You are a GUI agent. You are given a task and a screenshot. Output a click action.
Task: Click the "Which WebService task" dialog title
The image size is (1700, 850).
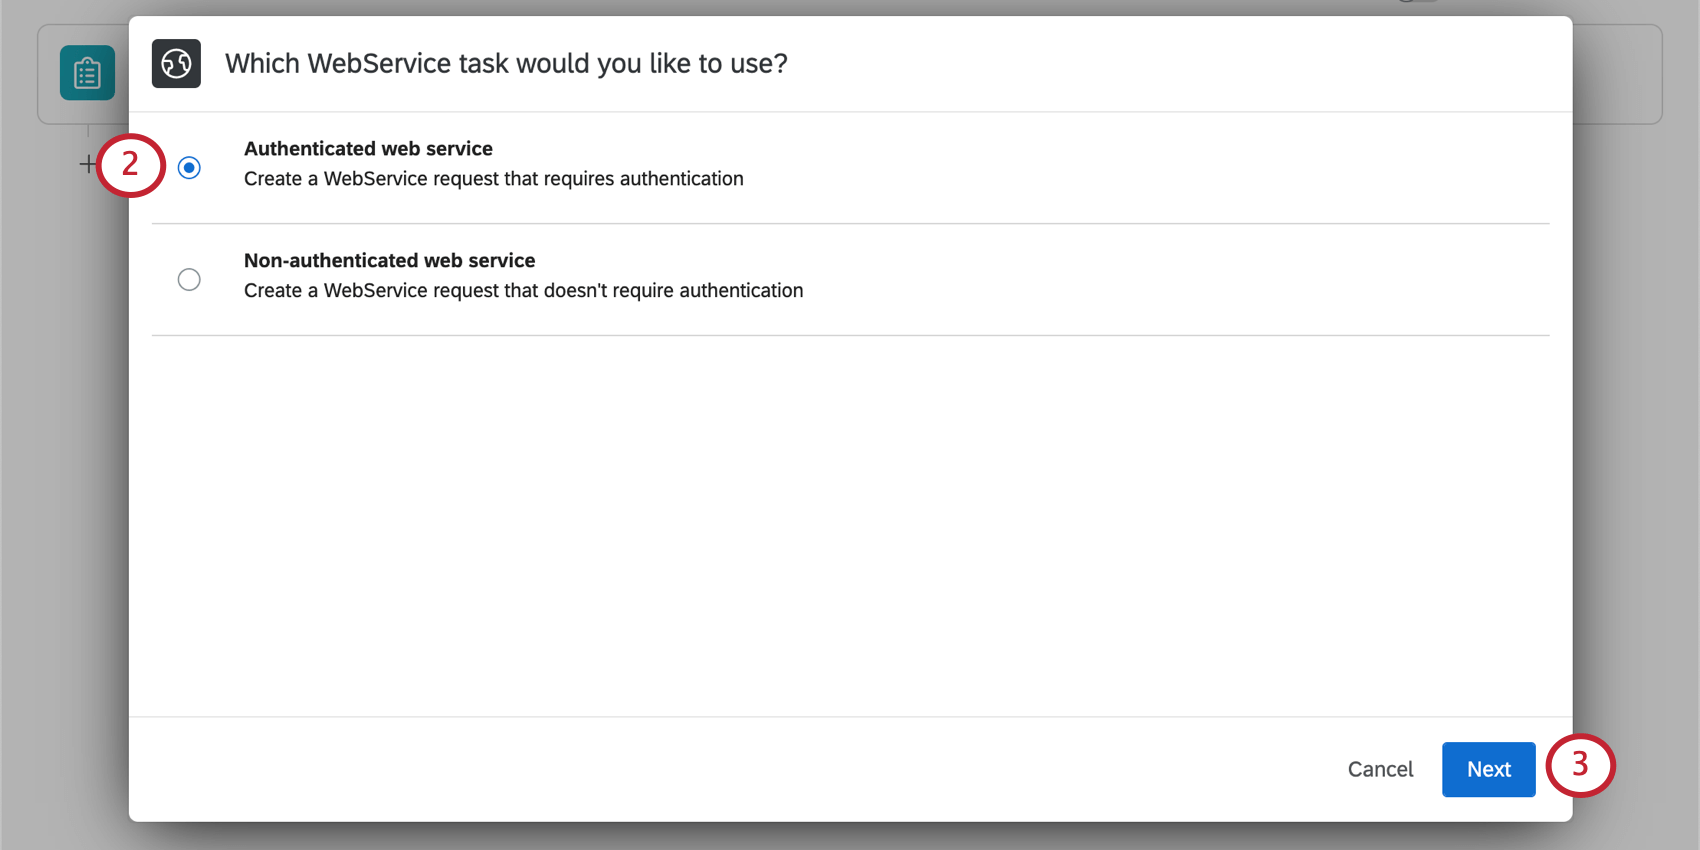coord(506,64)
